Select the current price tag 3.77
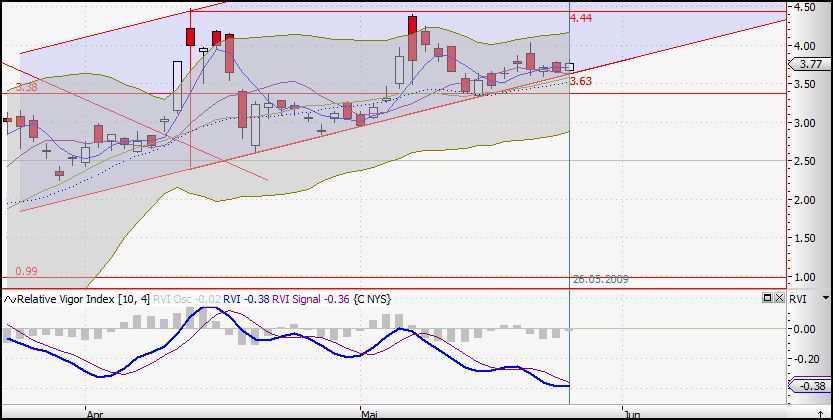 808,65
